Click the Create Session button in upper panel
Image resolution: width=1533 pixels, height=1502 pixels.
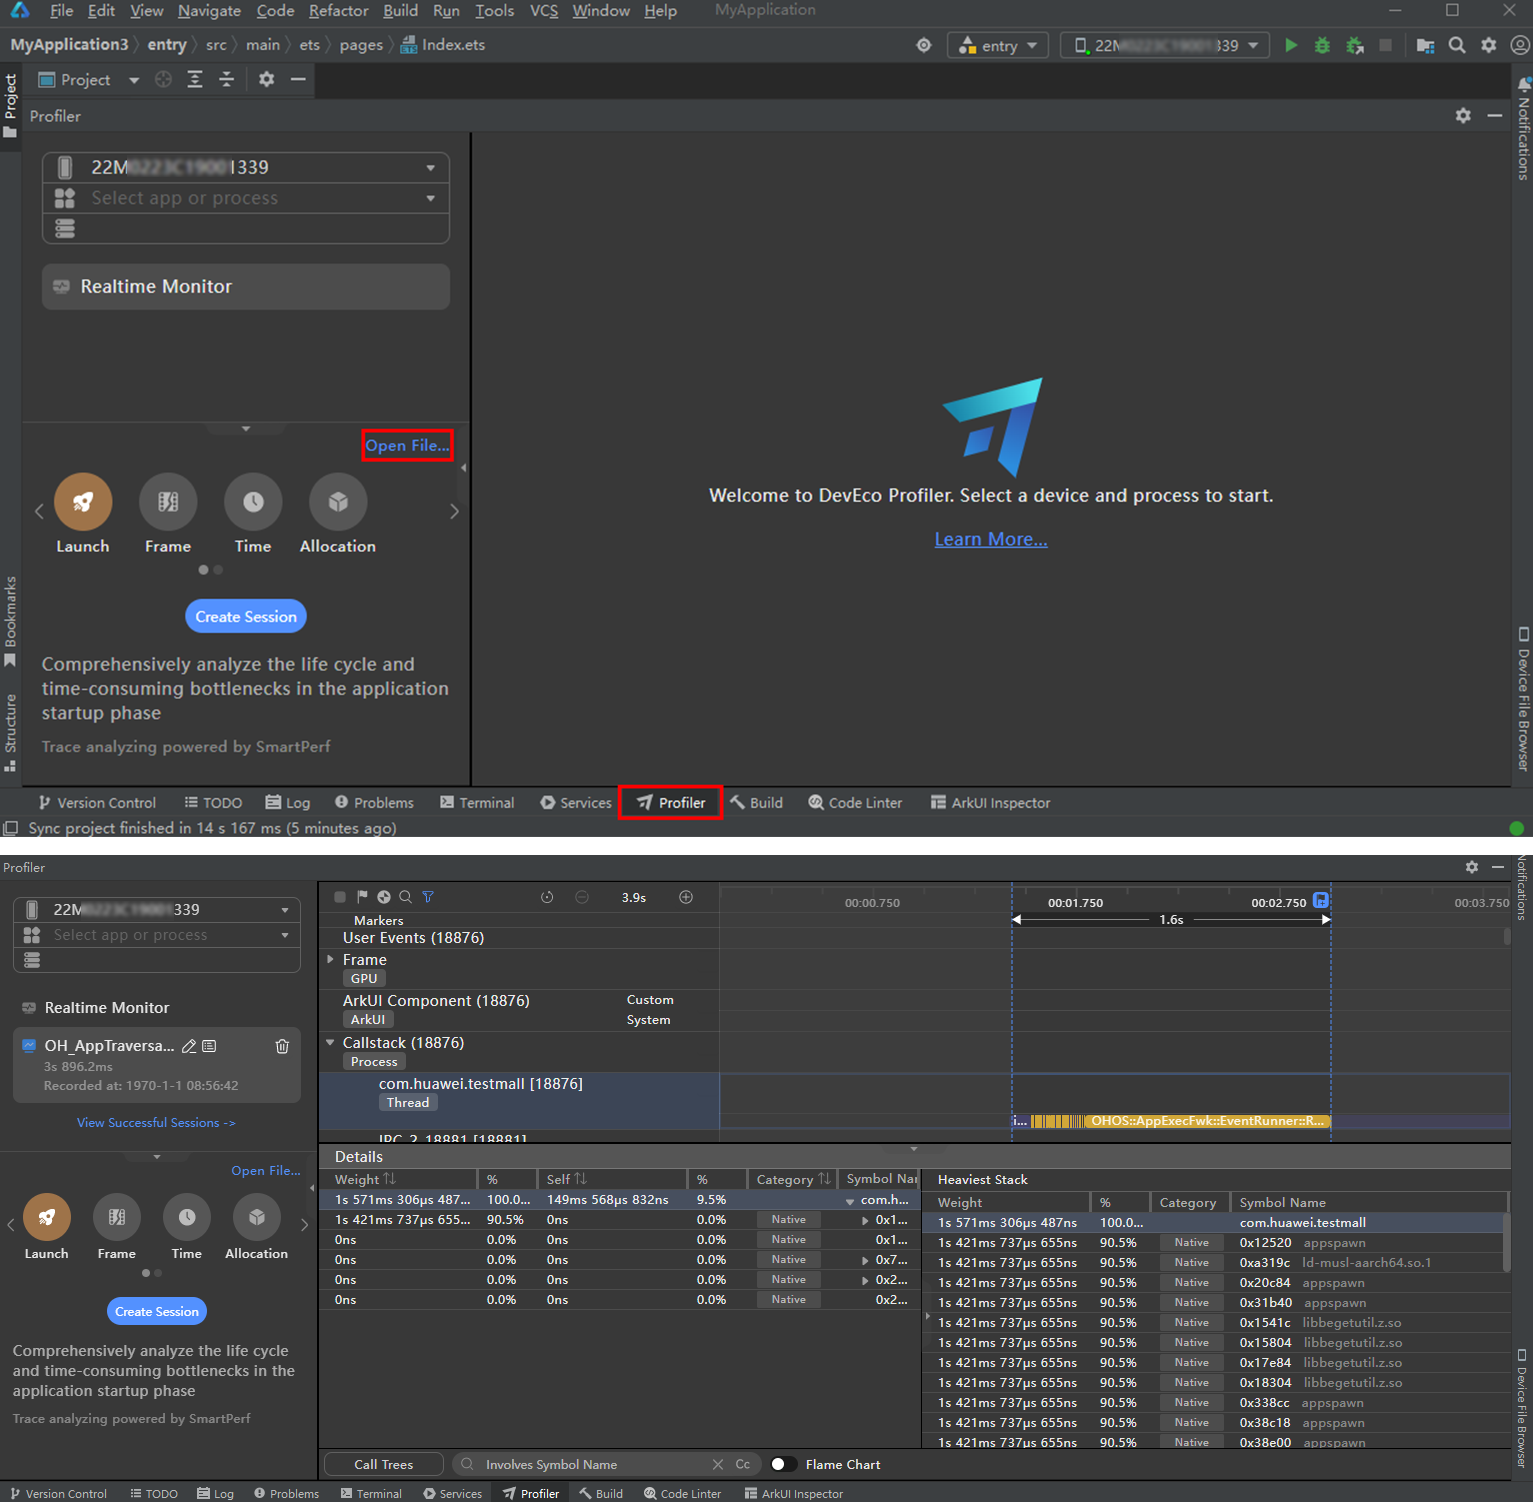(246, 616)
